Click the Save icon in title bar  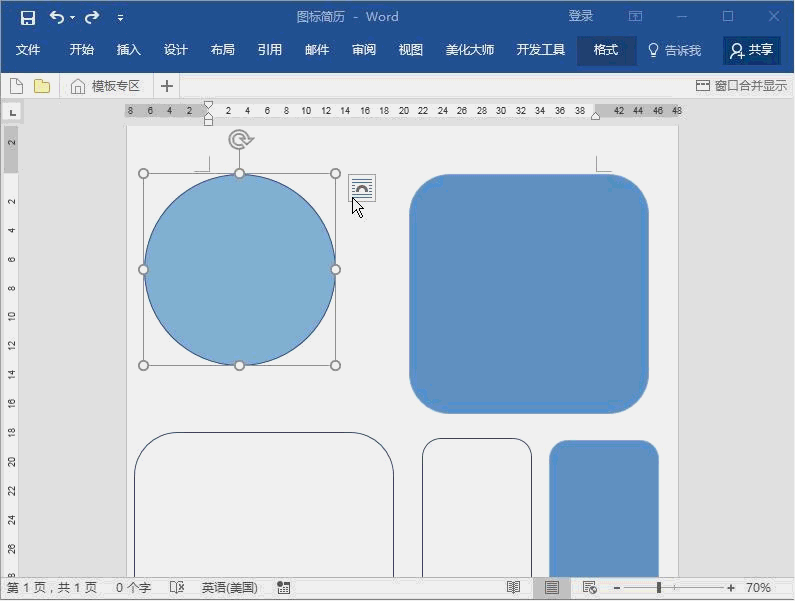pyautogui.click(x=28, y=18)
